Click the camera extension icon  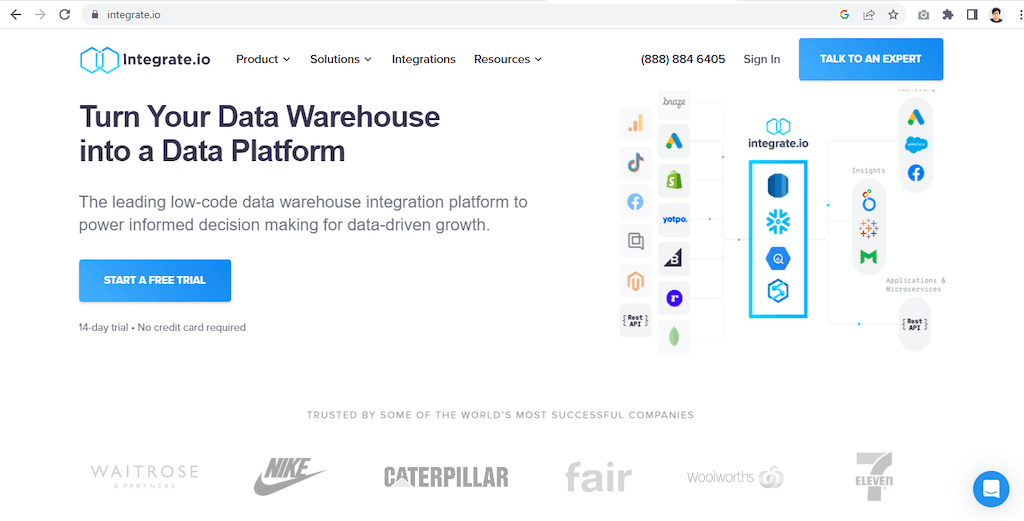pos(923,14)
